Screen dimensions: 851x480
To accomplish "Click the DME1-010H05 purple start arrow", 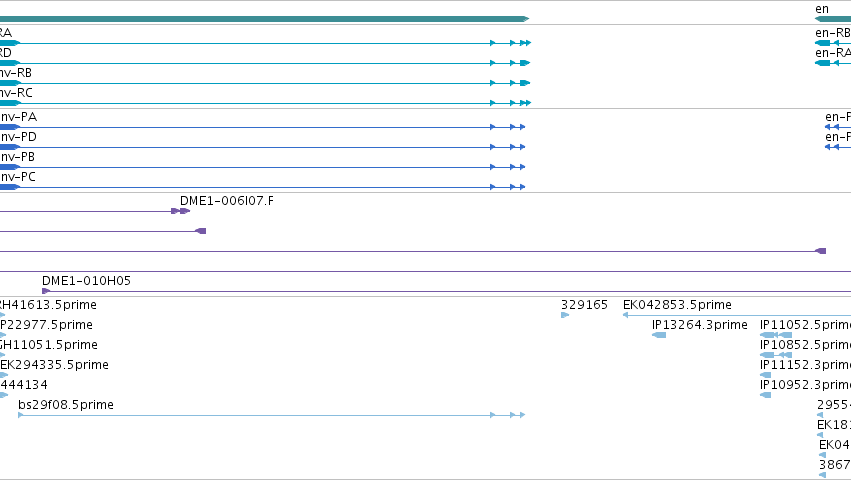I will 46,291.
